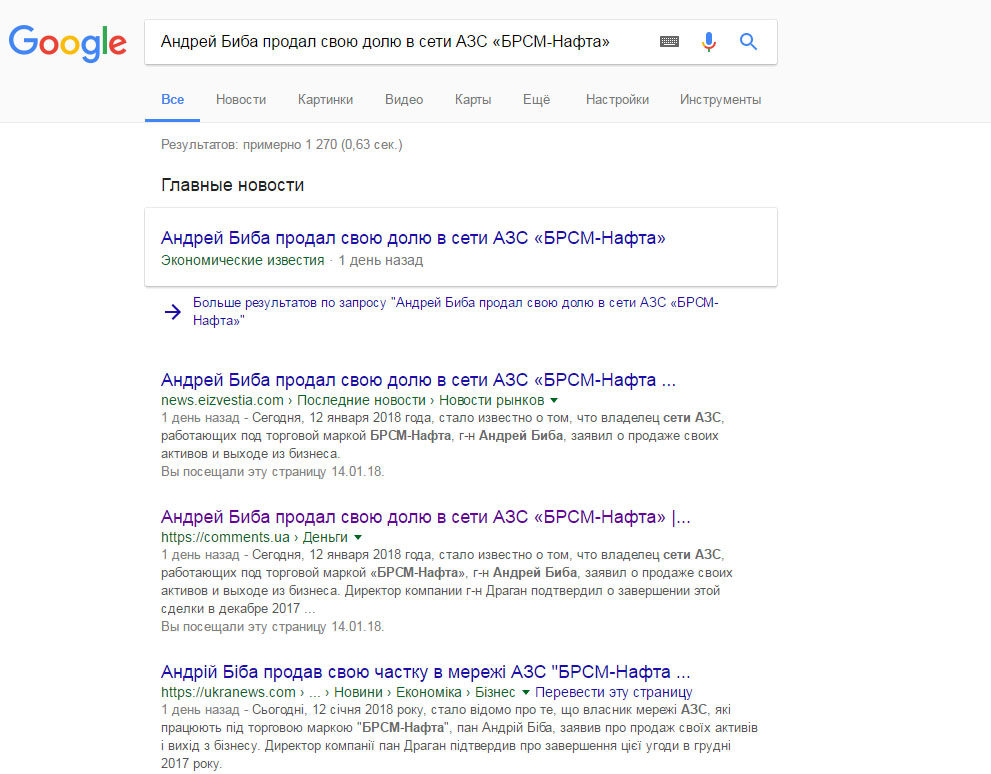Open the news.eizvestia.com result title

pyautogui.click(x=418, y=380)
